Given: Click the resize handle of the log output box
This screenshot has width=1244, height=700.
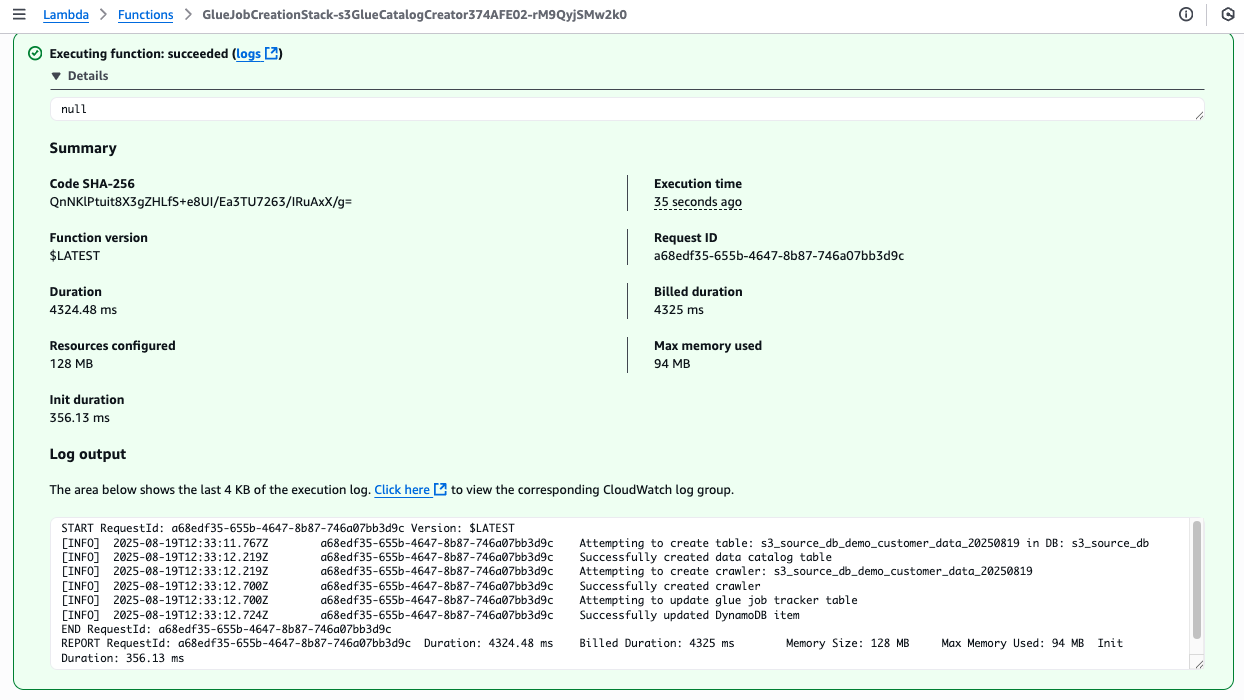Looking at the screenshot, I should (1198, 664).
